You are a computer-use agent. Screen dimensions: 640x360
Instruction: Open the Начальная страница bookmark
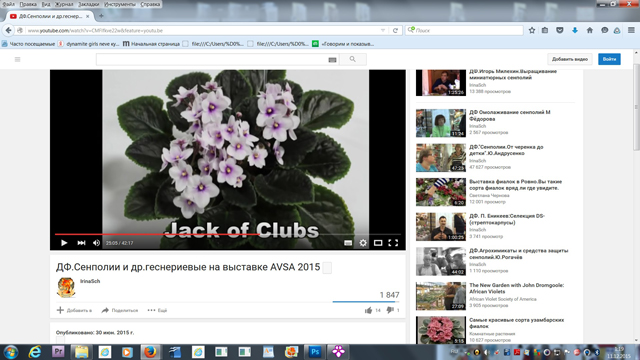[x=151, y=44]
